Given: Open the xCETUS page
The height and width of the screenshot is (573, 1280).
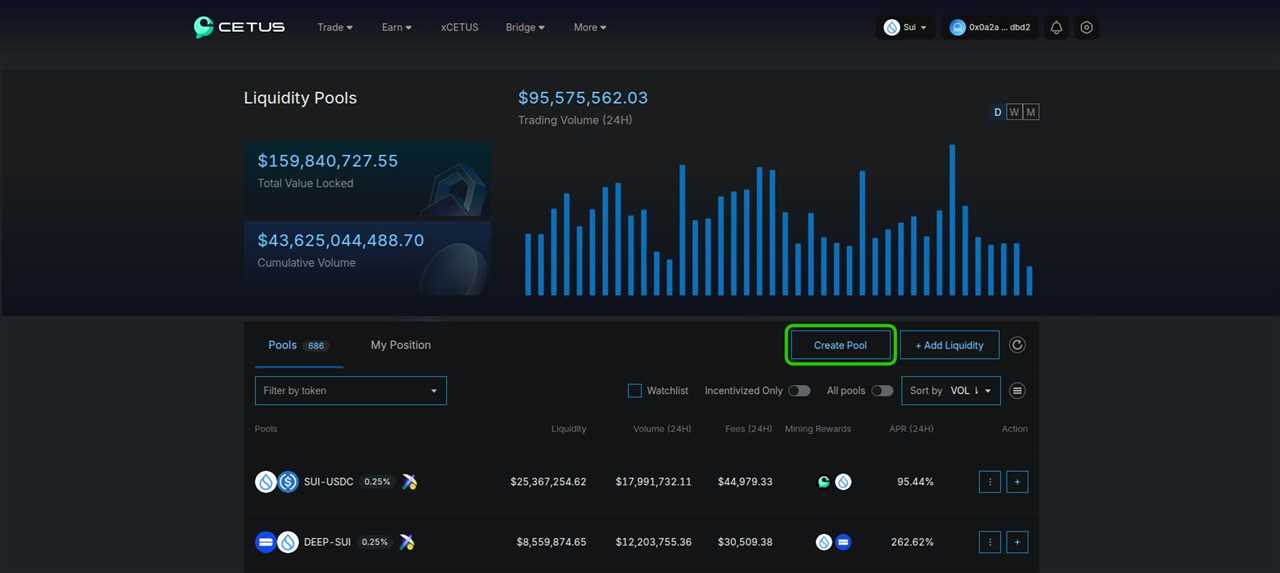Looking at the screenshot, I should point(459,28).
